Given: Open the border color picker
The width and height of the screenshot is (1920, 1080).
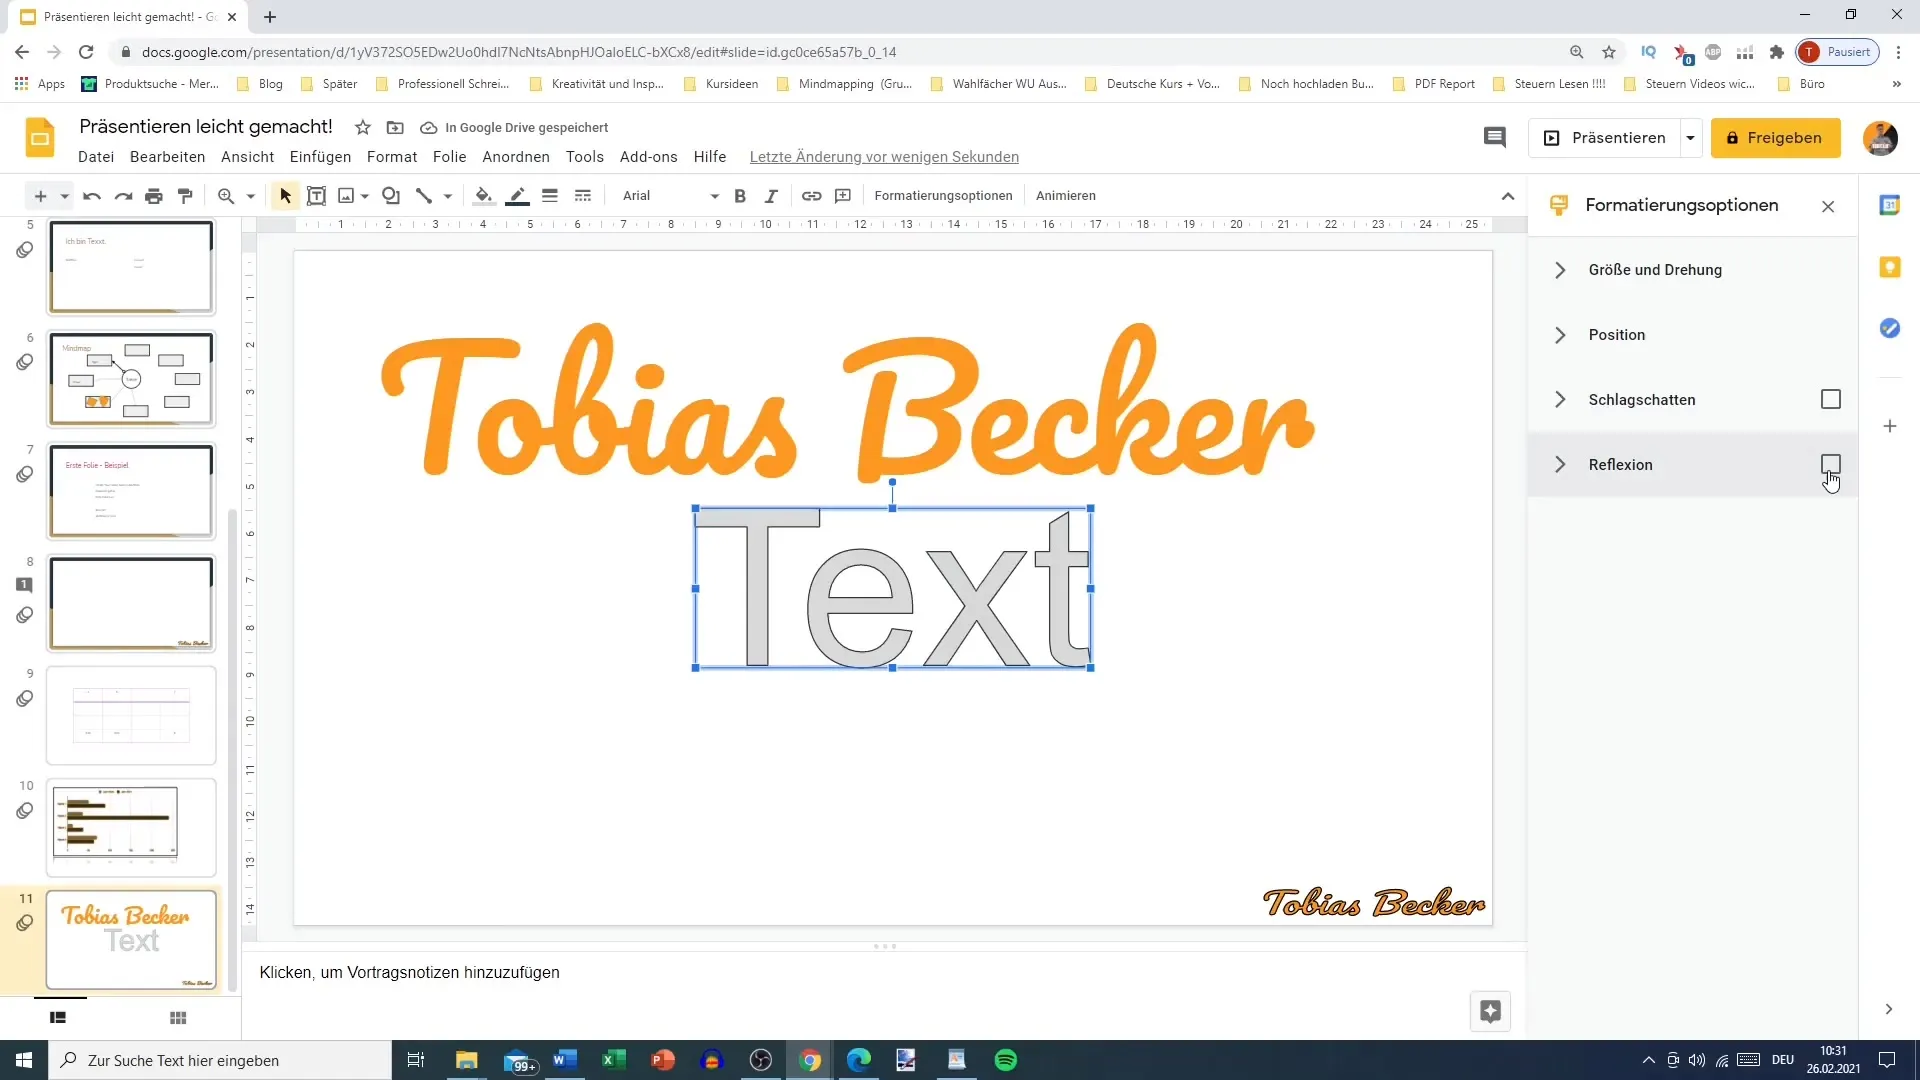Looking at the screenshot, I should click(517, 196).
